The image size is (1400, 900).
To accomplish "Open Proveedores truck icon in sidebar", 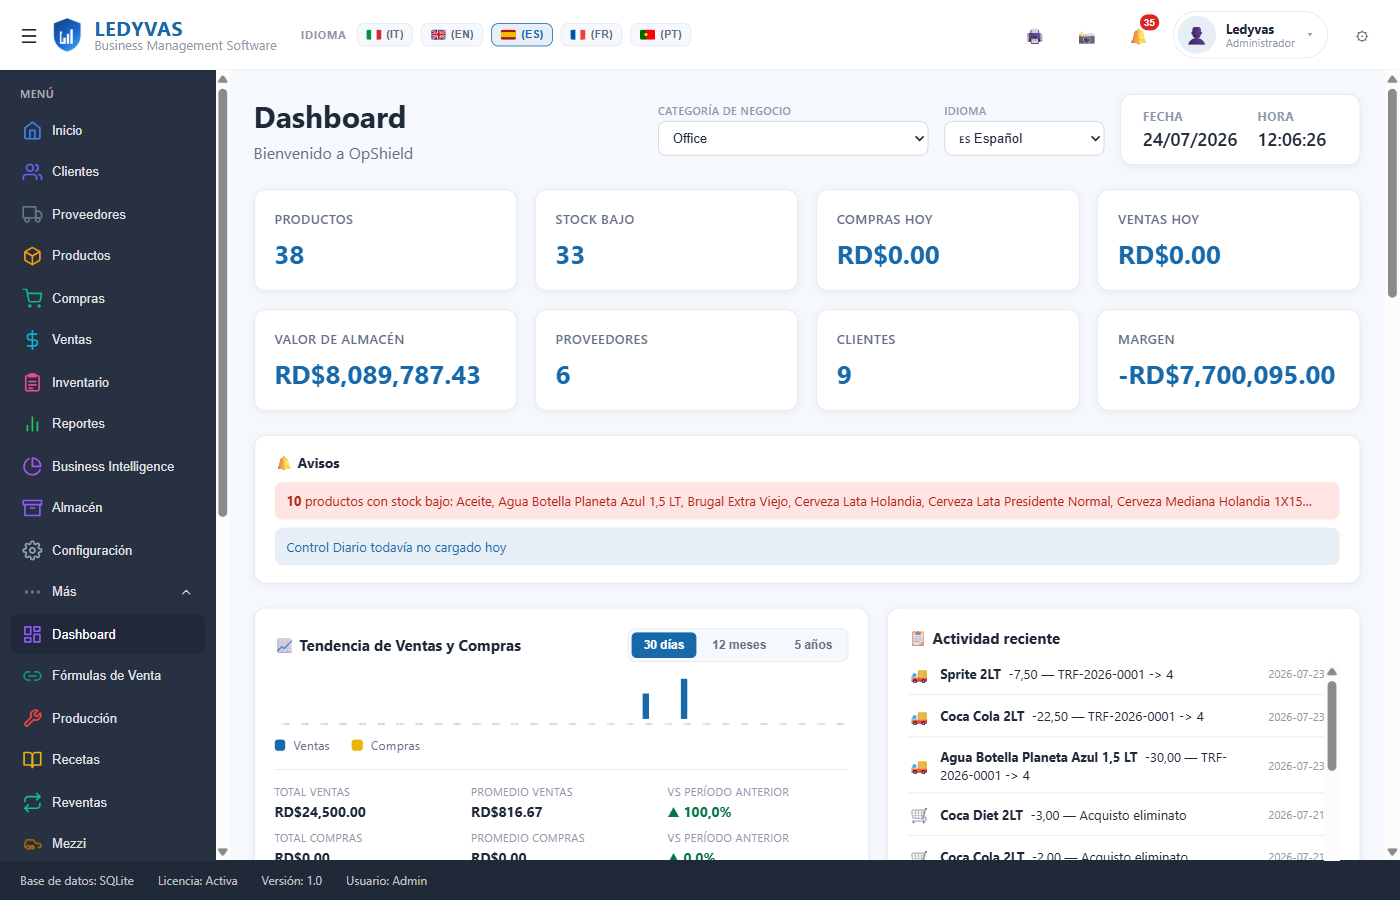I will (32, 214).
